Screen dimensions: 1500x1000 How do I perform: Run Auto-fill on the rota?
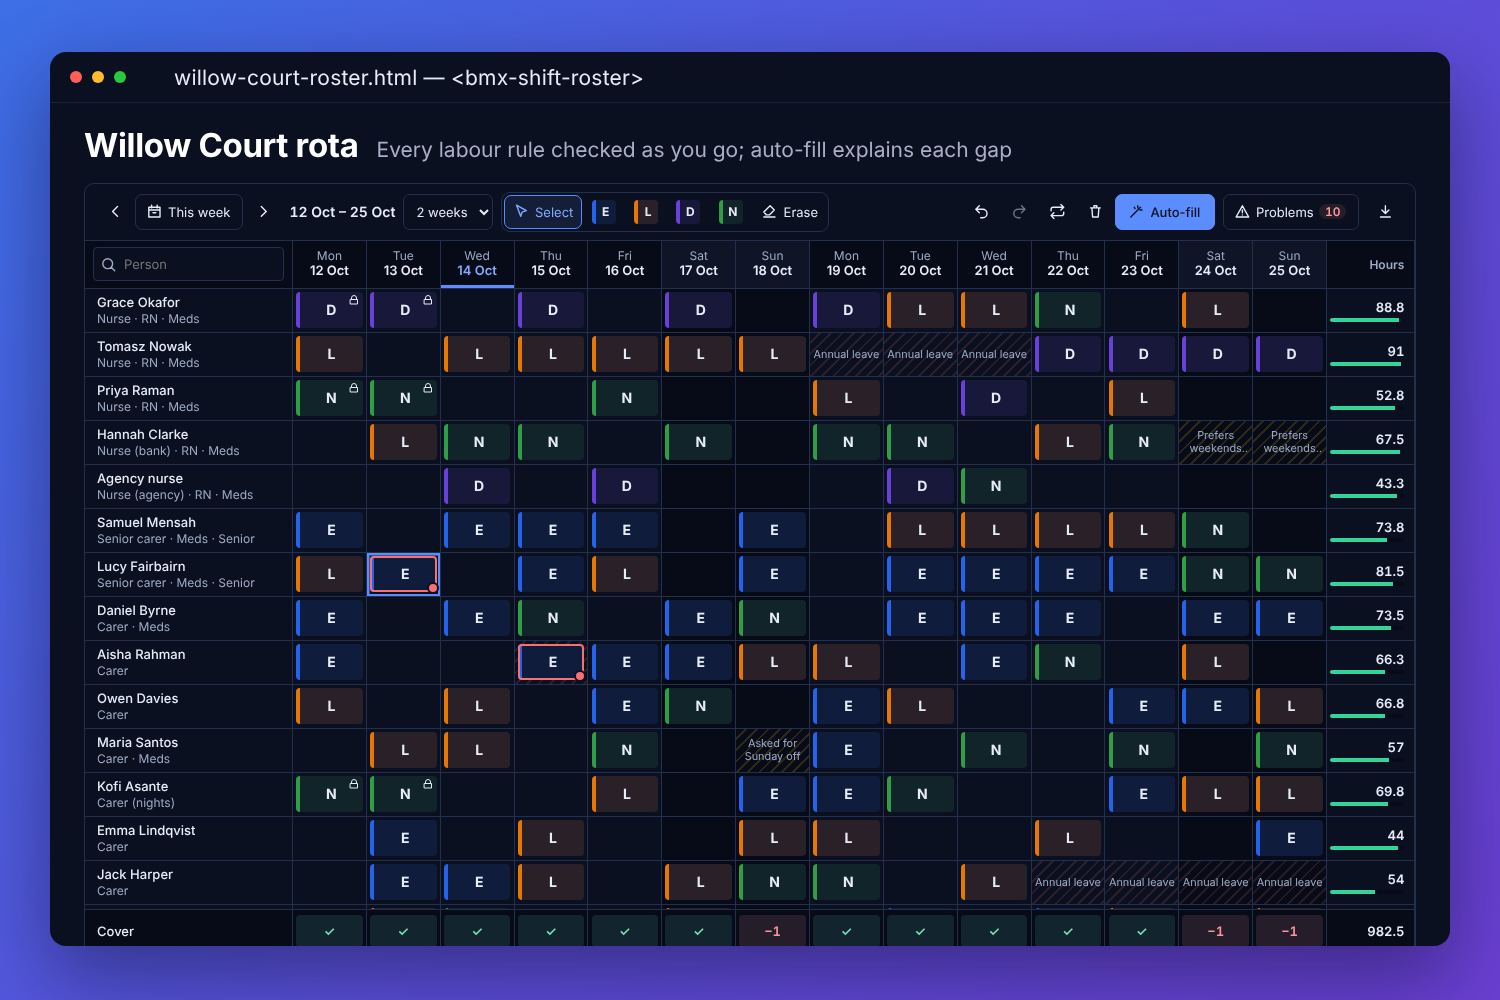(1165, 212)
